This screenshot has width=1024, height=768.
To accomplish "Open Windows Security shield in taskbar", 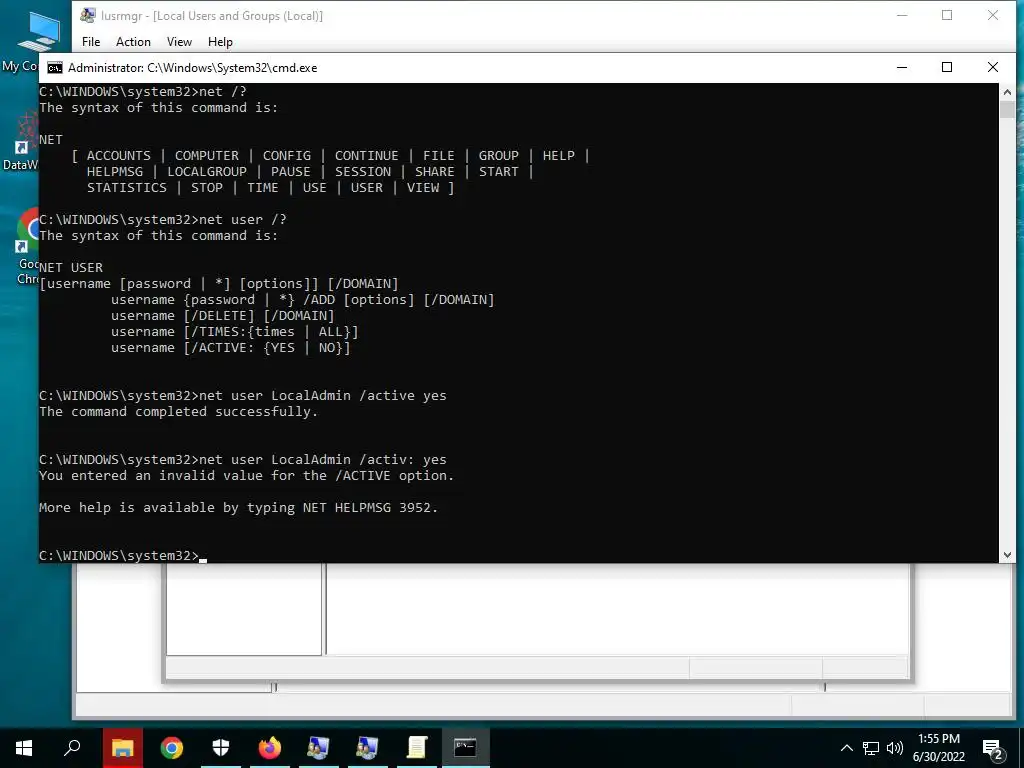I will point(221,747).
